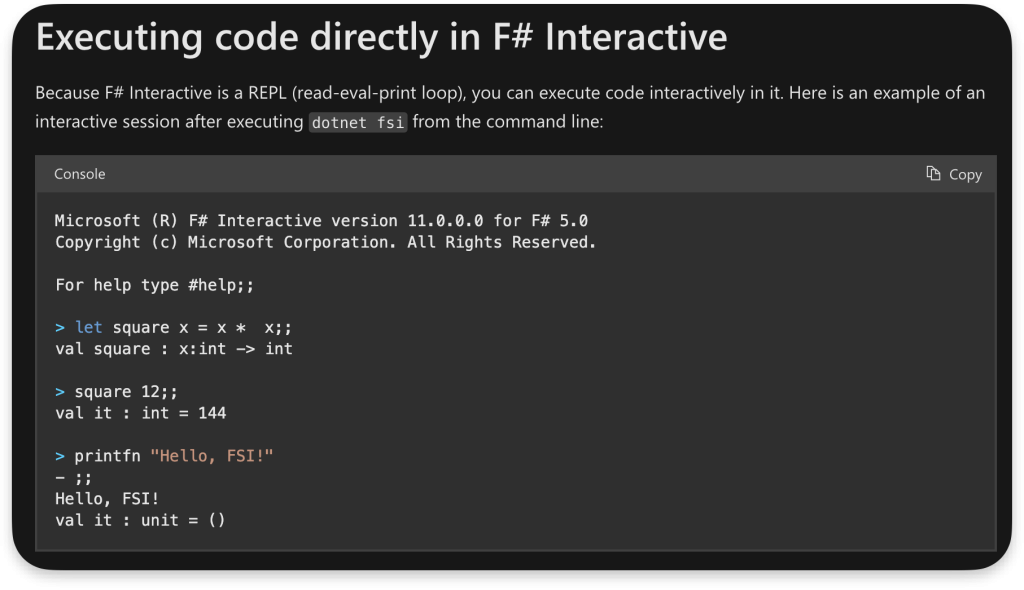Image resolution: width=1024 pixels, height=590 pixels.
Task: Click the Console language label
Action: pyautogui.click(x=79, y=174)
